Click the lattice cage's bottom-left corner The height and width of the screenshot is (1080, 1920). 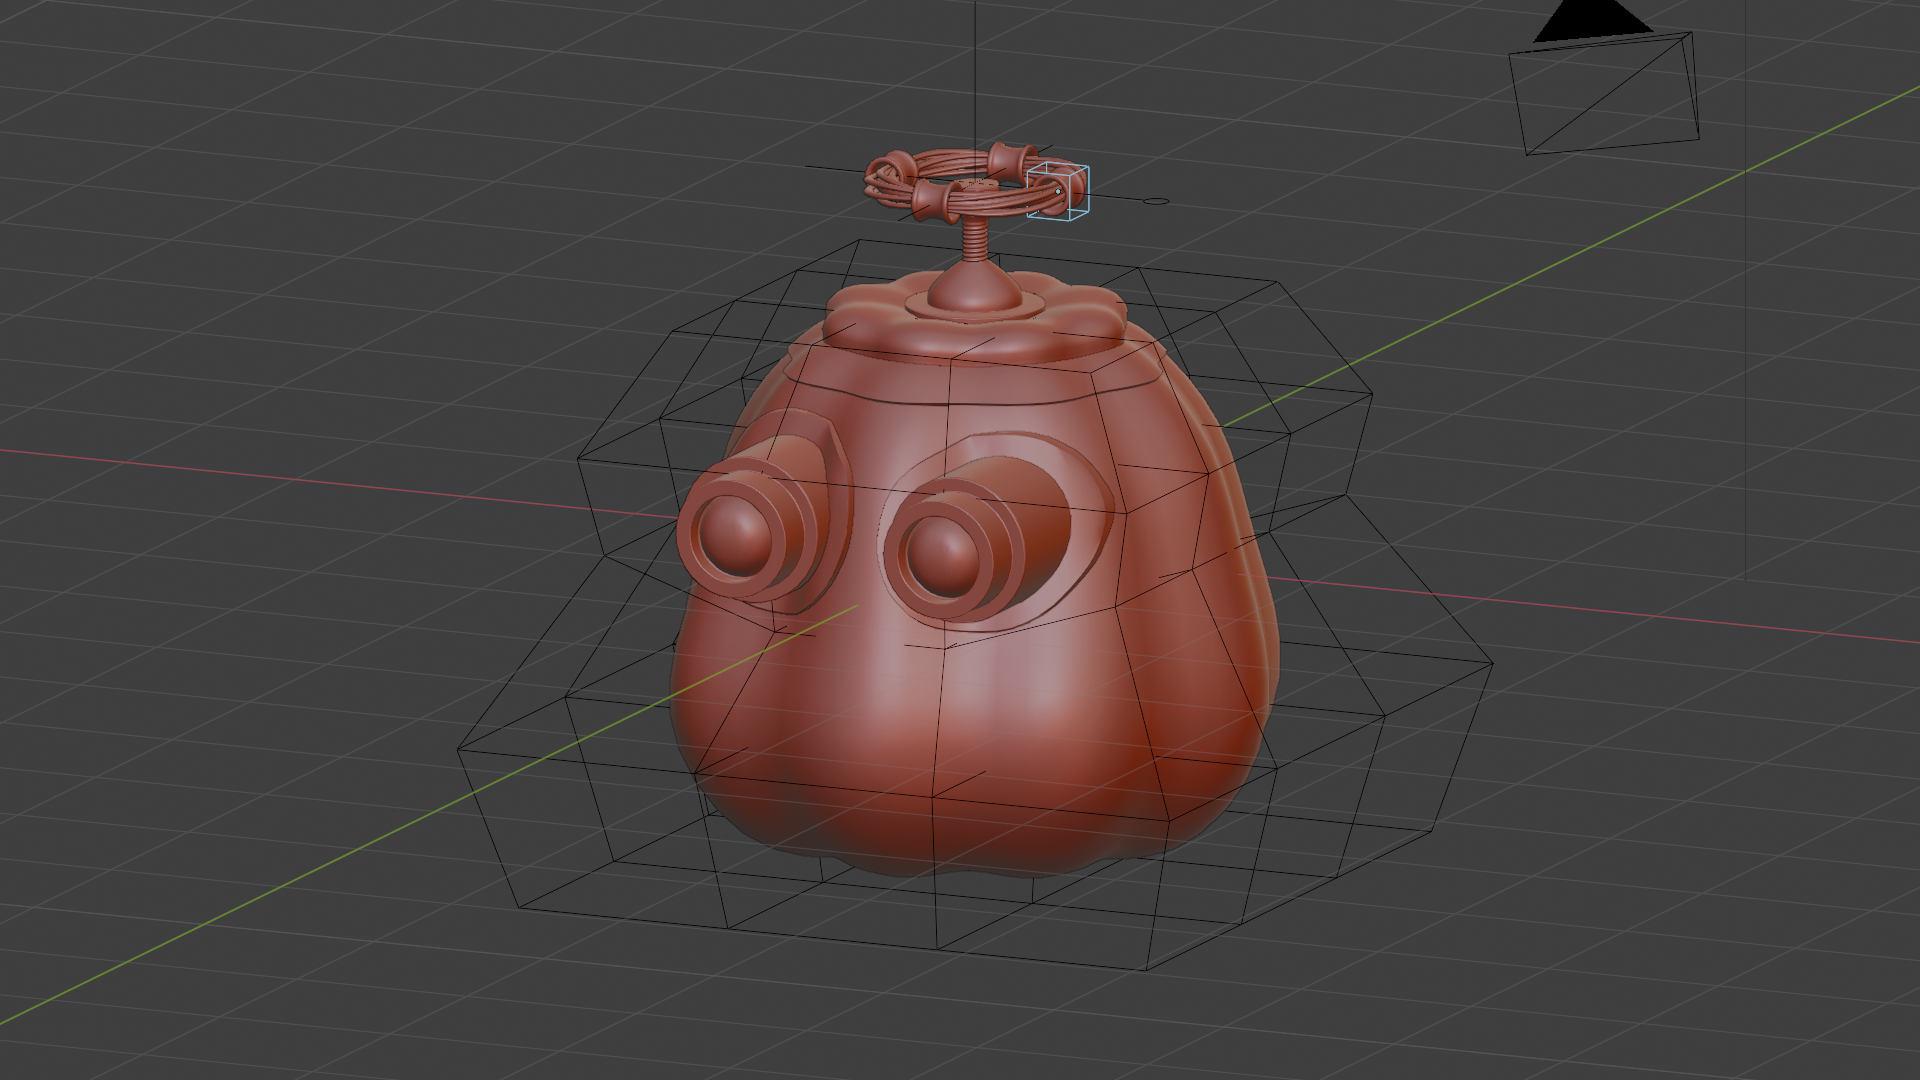point(521,908)
